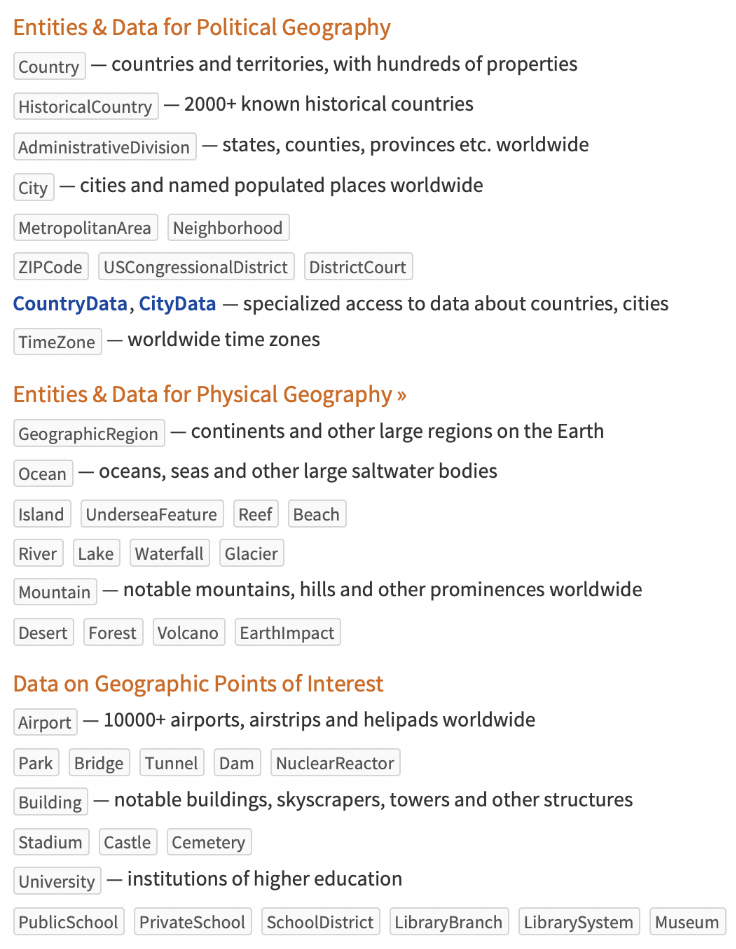Select the MetropolitanArea tag
736x949 pixels.
click(85, 228)
